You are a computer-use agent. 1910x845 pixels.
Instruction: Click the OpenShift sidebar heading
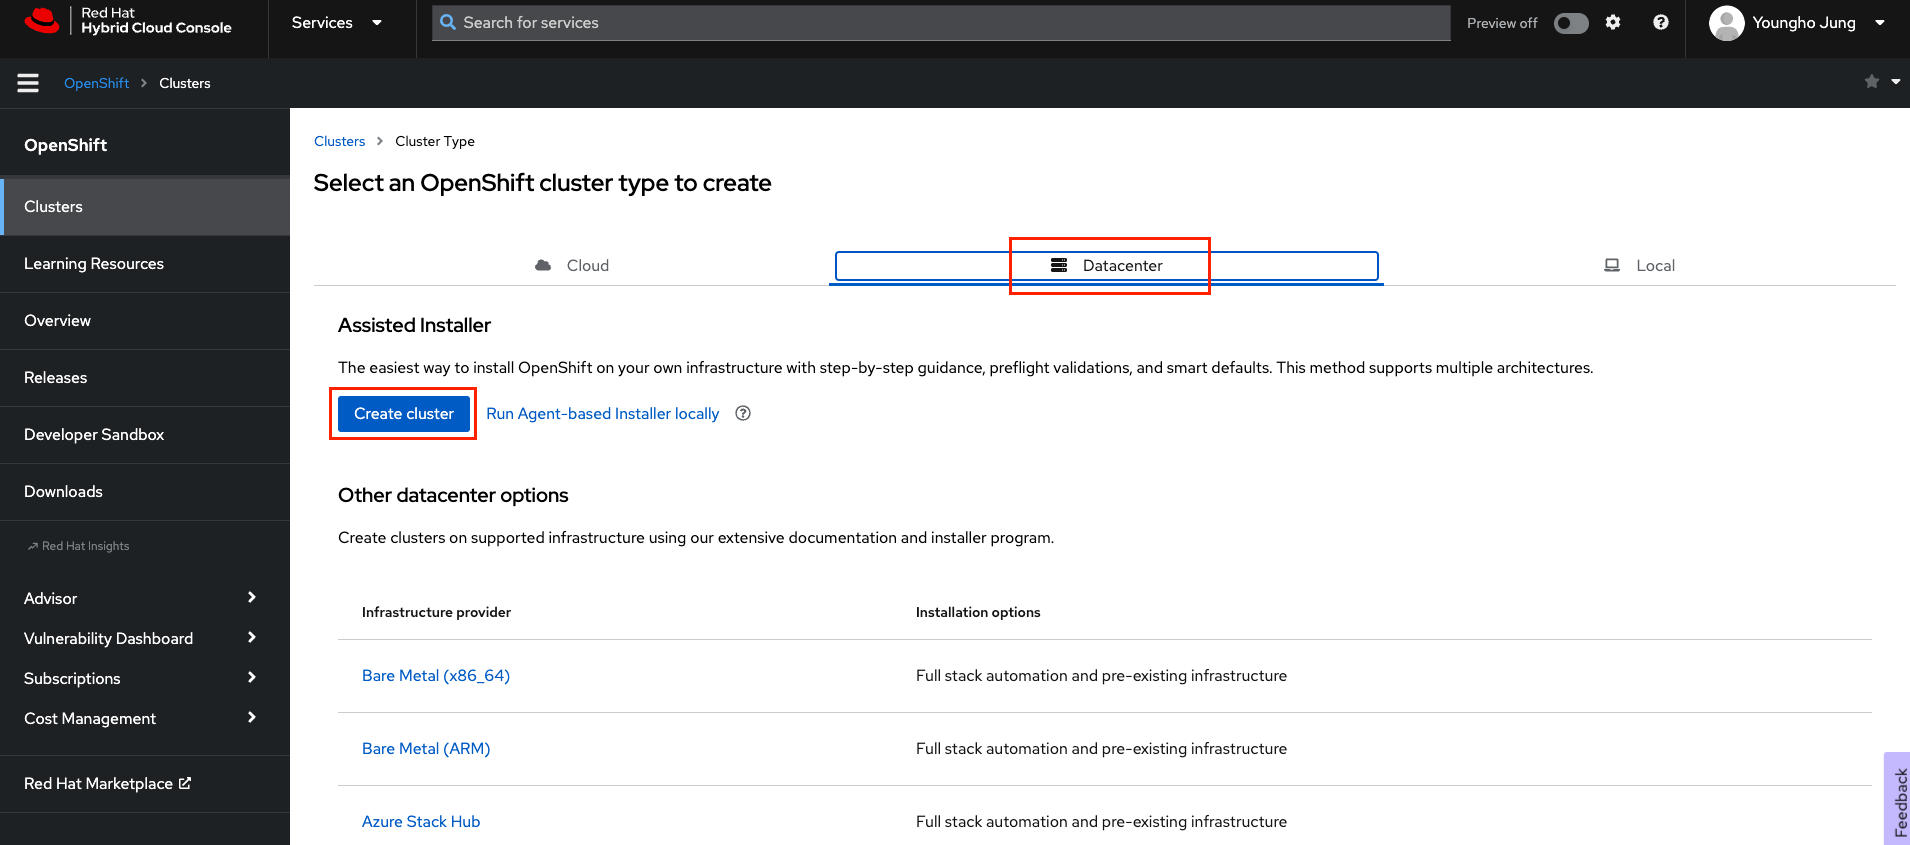pyautogui.click(x=66, y=145)
